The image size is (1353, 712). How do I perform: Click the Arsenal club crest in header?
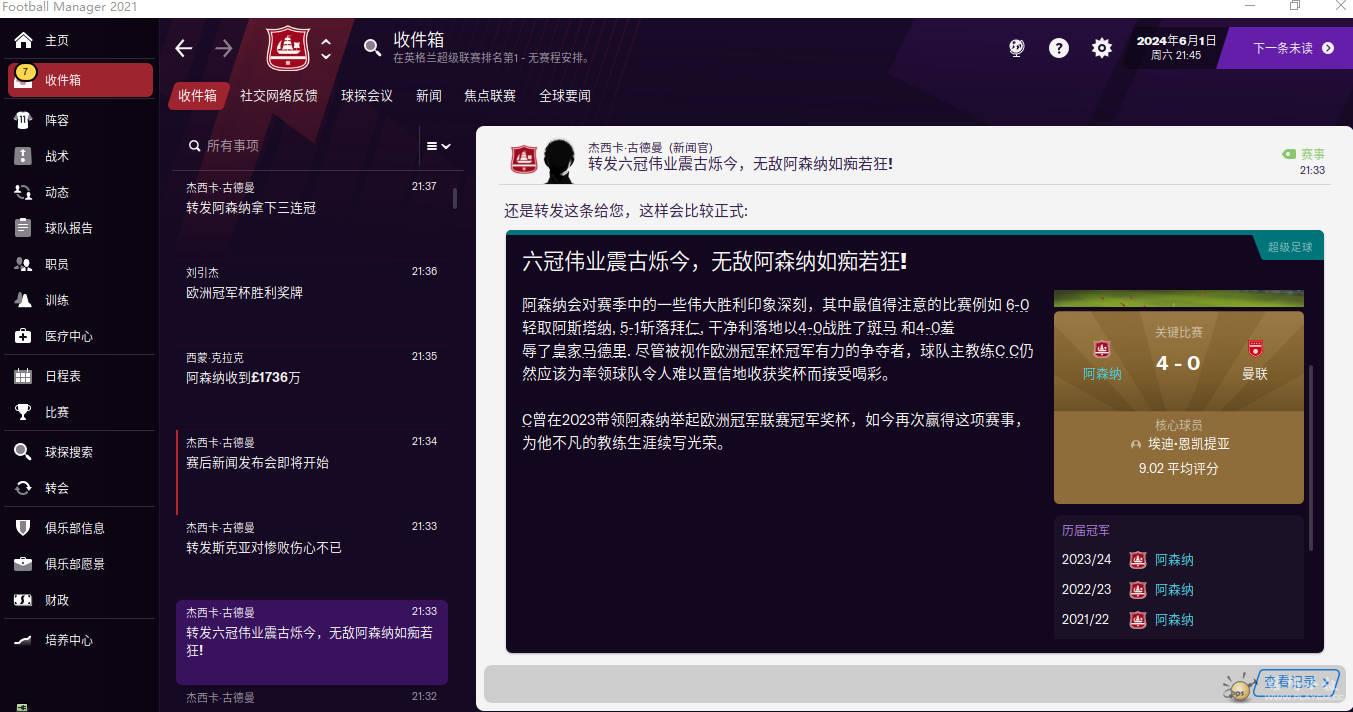pos(289,48)
